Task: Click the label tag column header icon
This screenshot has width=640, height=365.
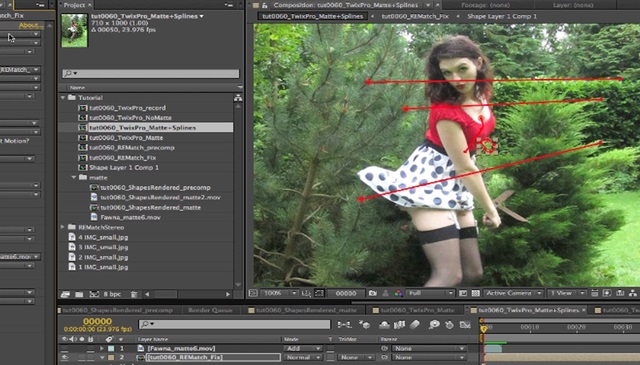Action: tap(109, 339)
